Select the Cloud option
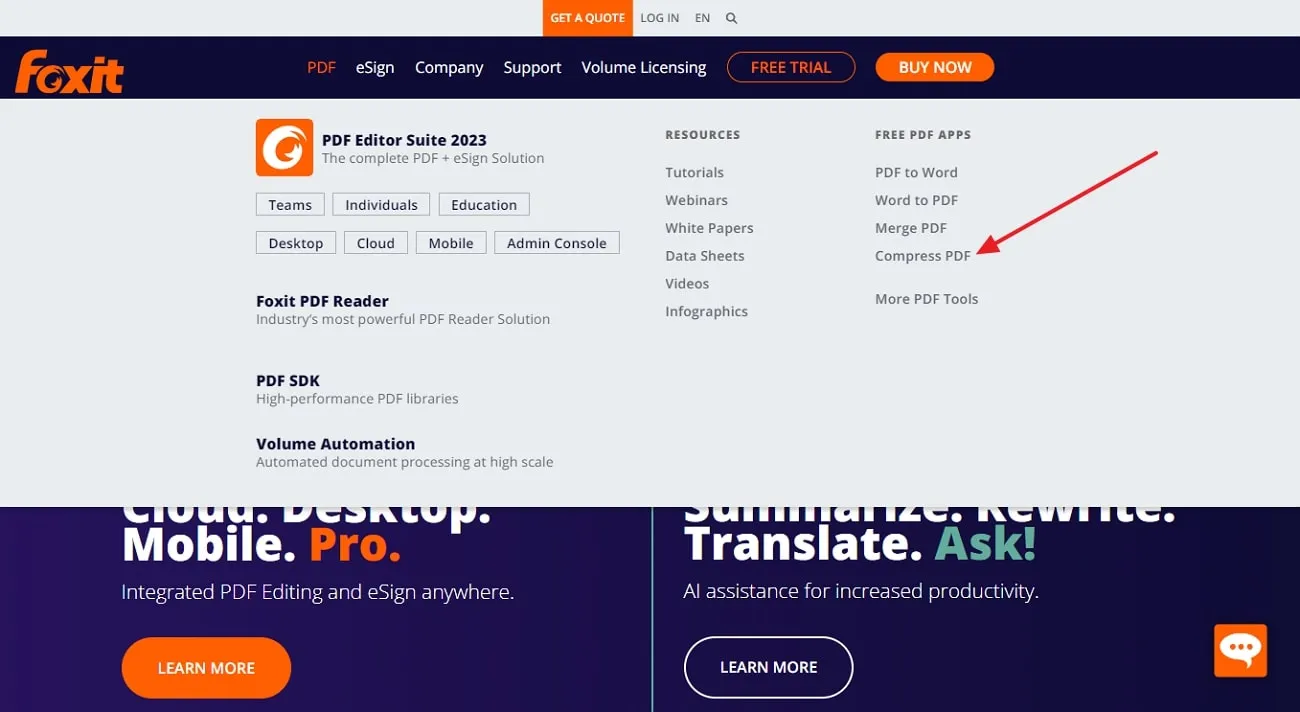 (x=376, y=243)
